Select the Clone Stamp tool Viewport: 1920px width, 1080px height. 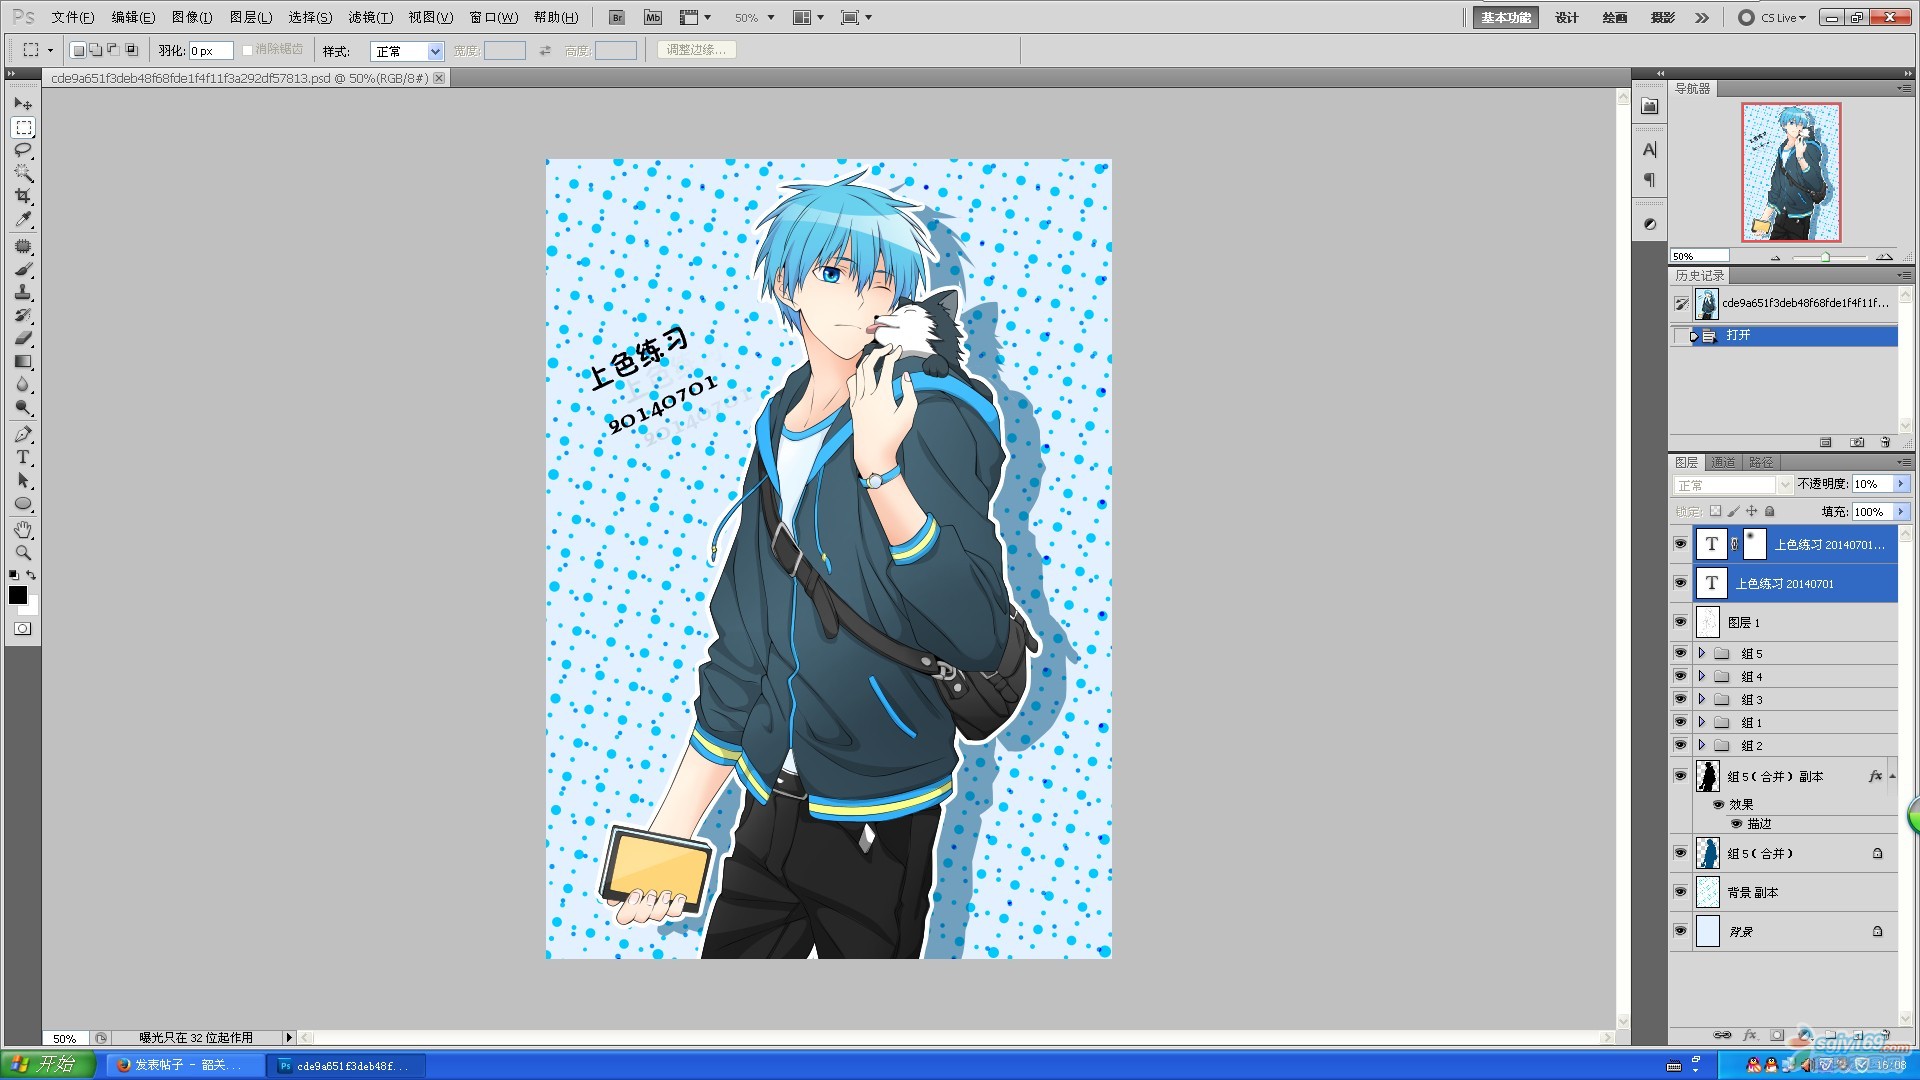(23, 292)
